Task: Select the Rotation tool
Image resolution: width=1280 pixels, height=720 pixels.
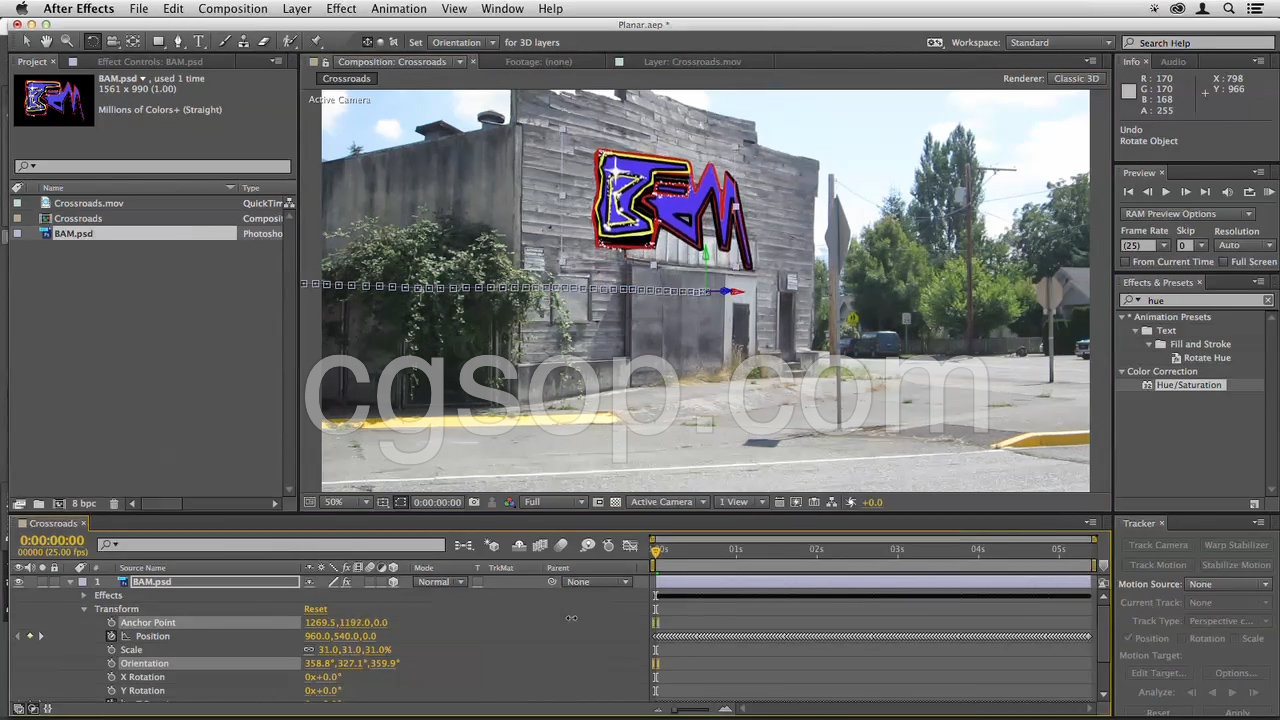Action: point(92,42)
